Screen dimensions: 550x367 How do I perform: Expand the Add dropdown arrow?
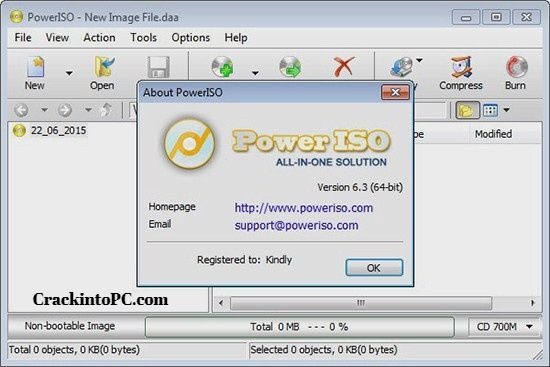click(255, 73)
